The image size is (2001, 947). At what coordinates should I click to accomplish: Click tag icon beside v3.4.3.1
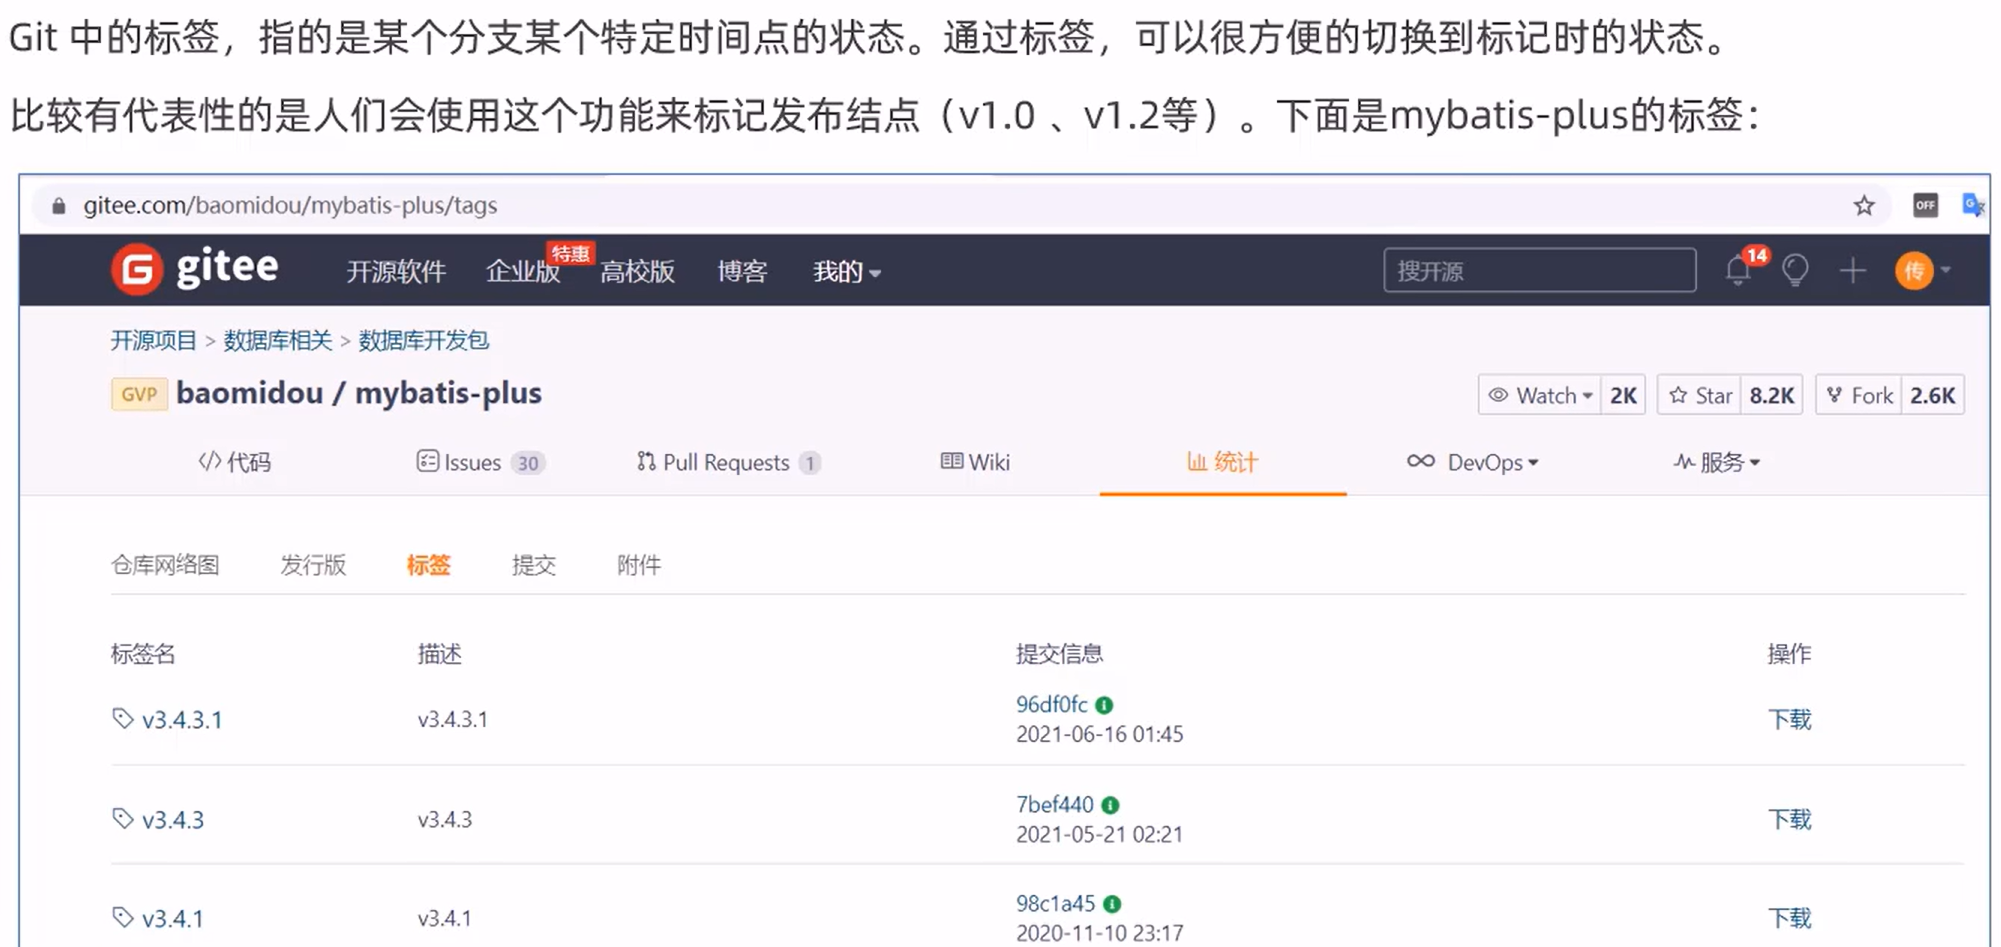point(123,719)
